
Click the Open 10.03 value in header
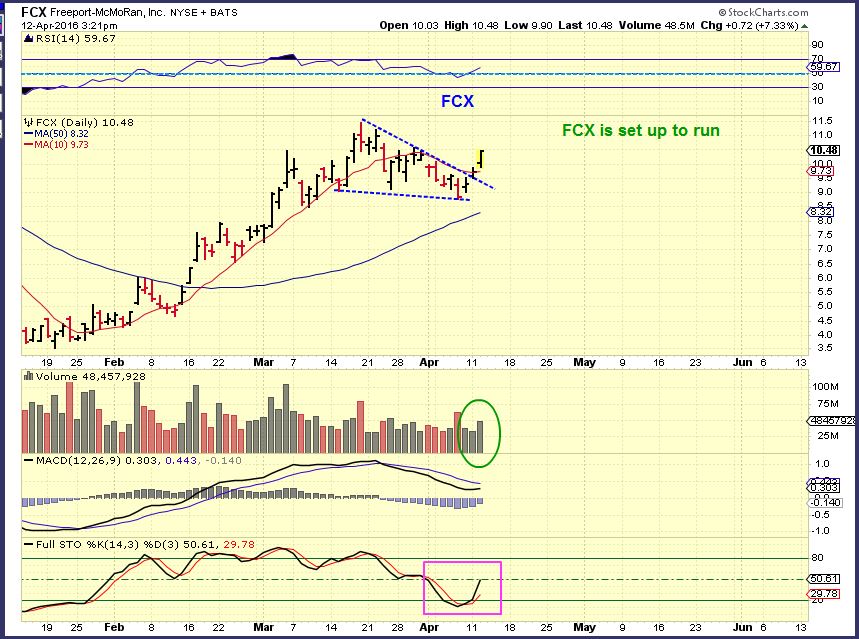(409, 25)
